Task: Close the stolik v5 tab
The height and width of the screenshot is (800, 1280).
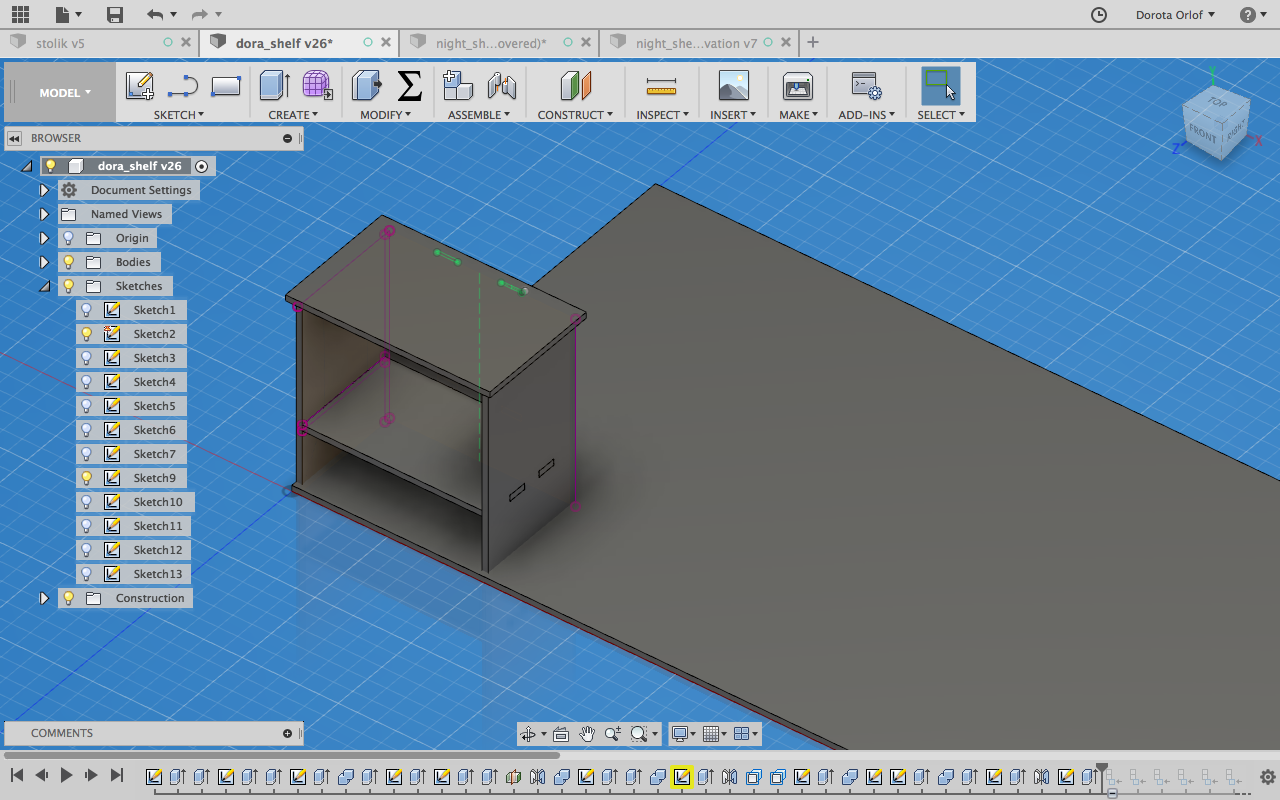Action: click(x=186, y=42)
